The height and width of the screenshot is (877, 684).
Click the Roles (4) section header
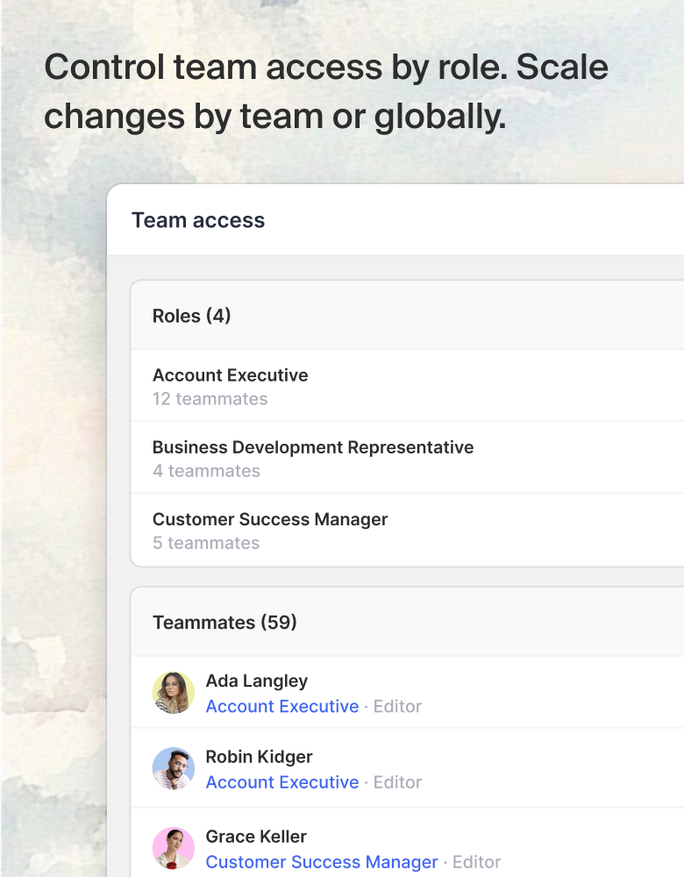191,316
